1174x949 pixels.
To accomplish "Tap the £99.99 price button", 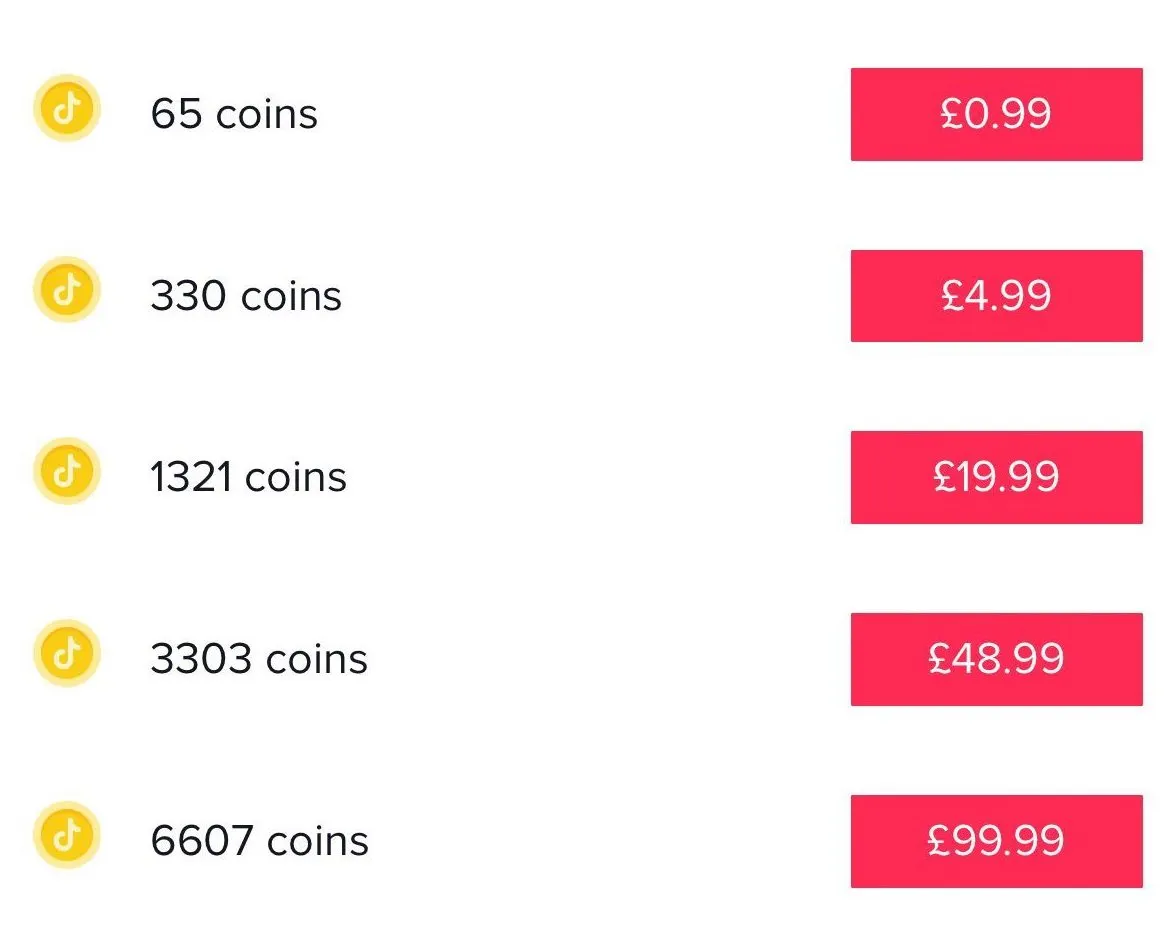I will pyautogui.click(x=996, y=841).
